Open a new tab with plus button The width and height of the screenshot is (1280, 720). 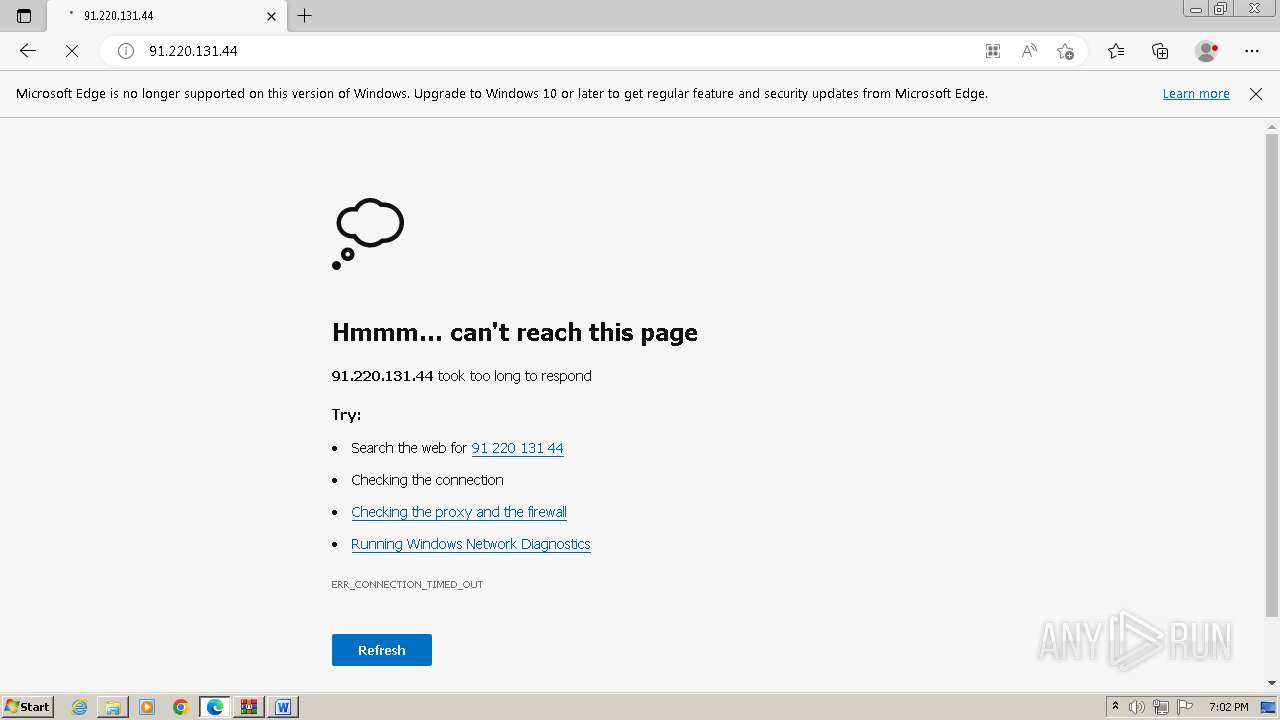(x=305, y=16)
